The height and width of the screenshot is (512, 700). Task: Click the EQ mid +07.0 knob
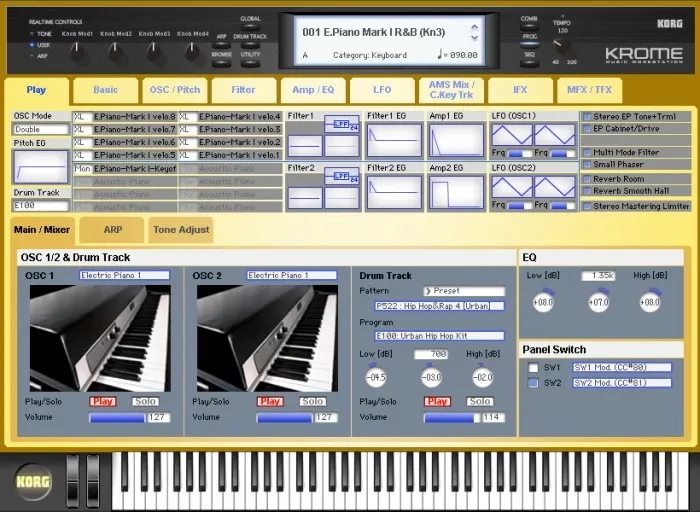coord(598,302)
